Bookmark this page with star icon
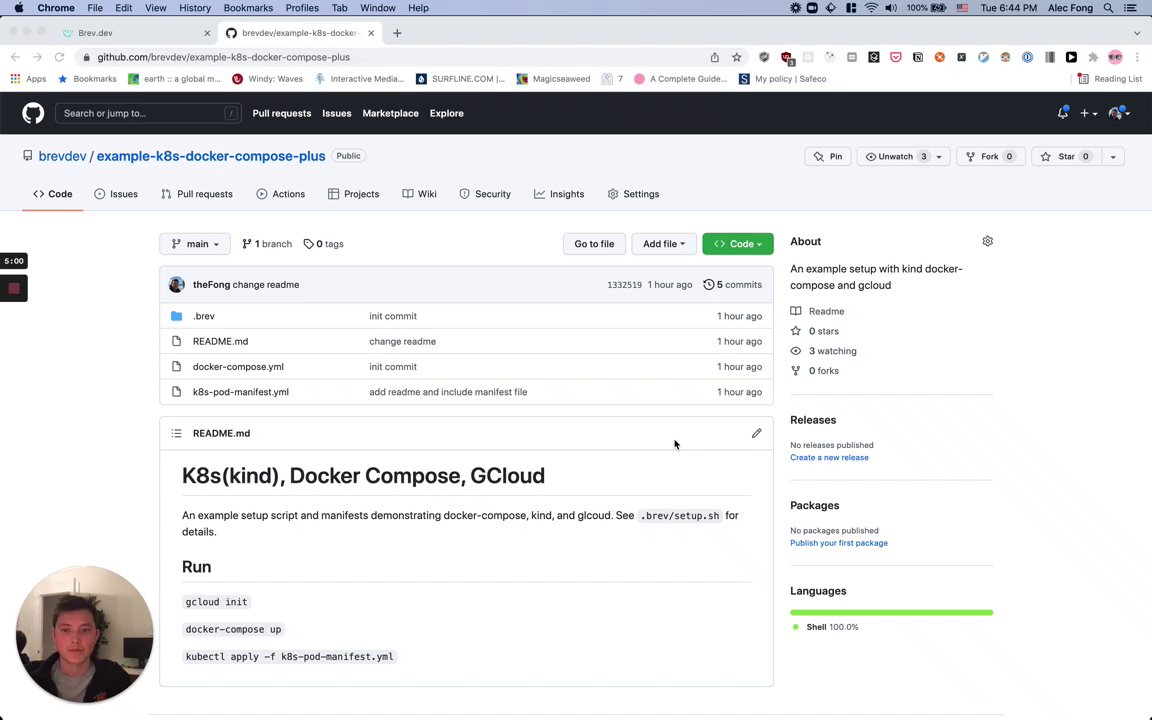 [x=737, y=57]
